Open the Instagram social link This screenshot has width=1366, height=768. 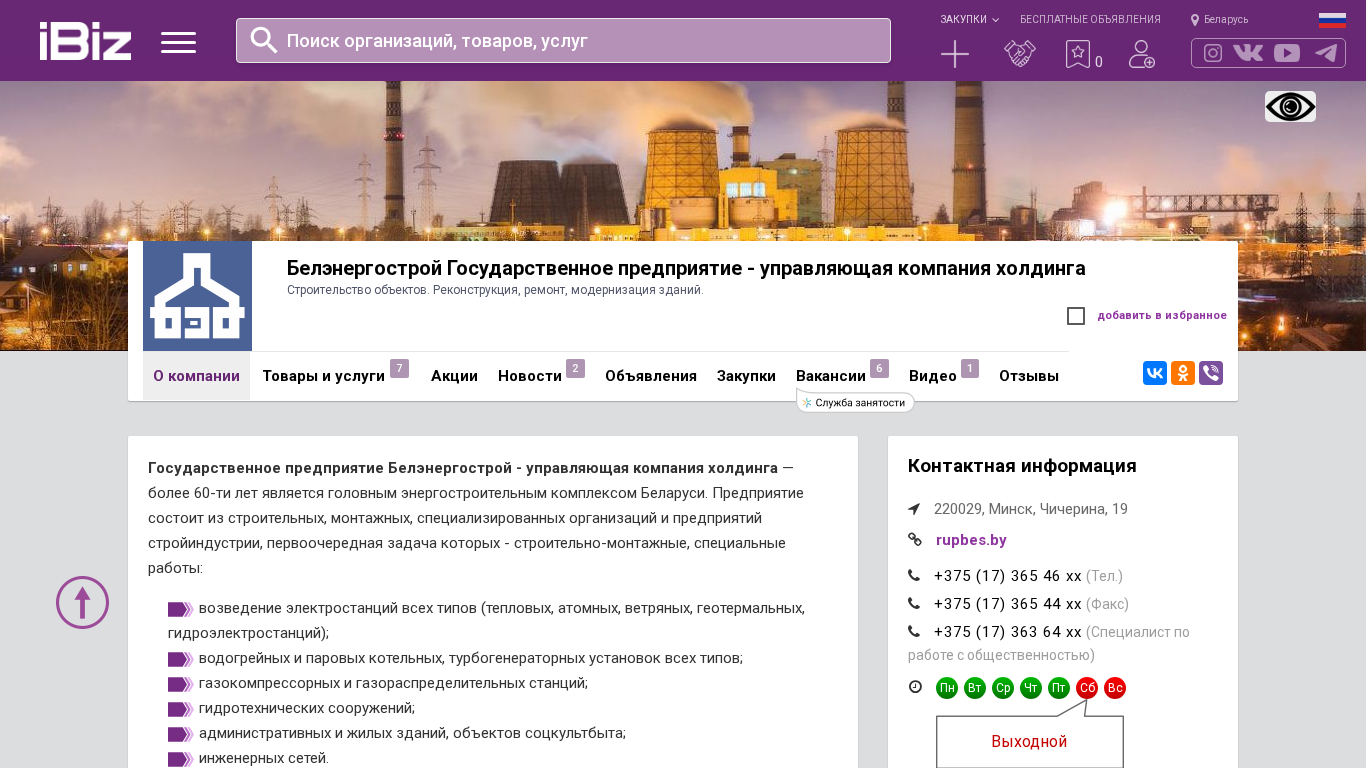[x=1213, y=53]
